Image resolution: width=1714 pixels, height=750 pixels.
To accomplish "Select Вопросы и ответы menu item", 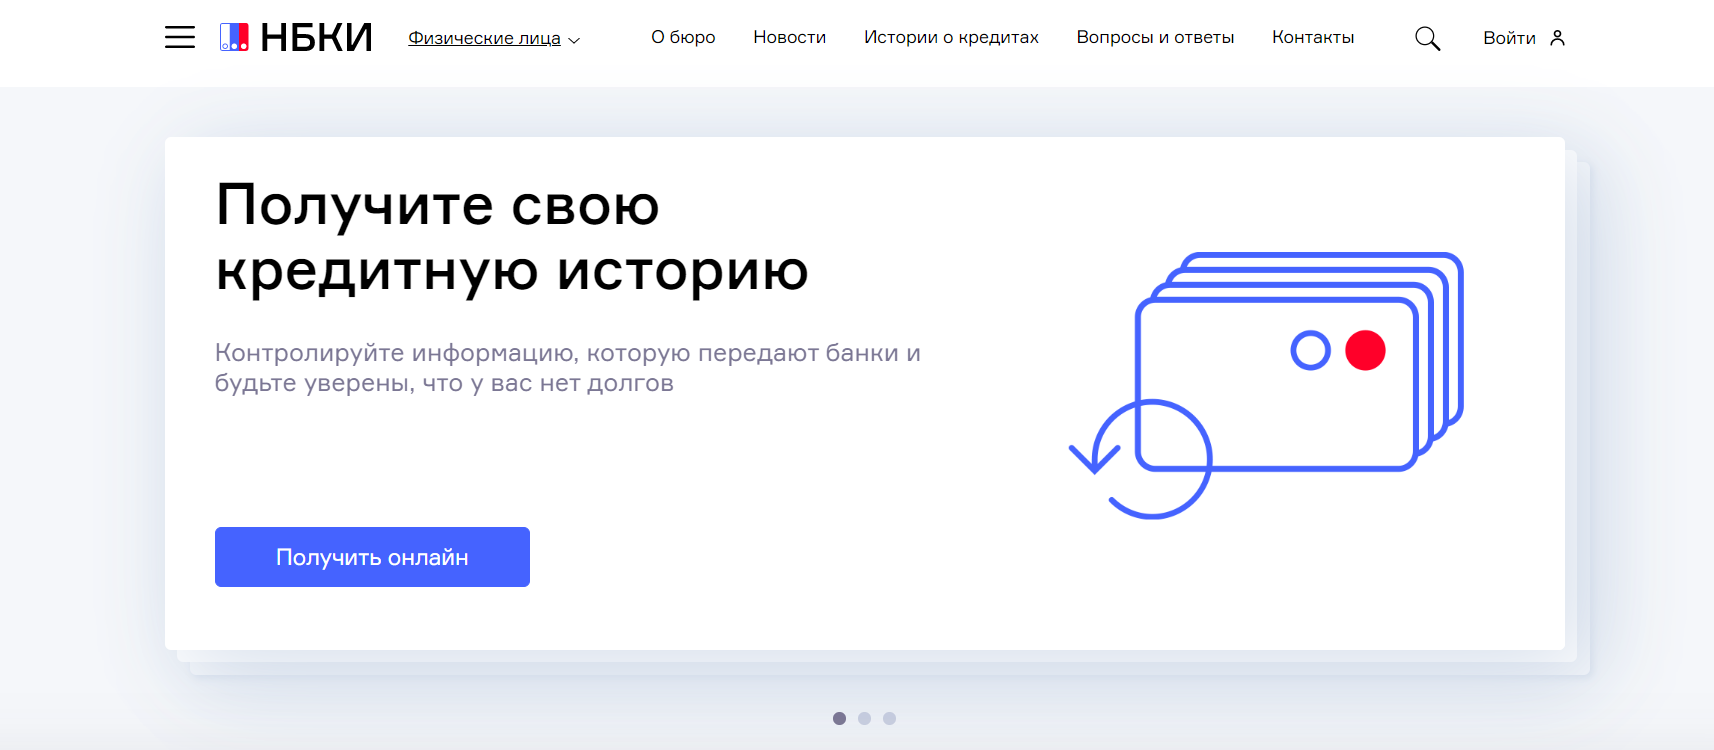I will (x=1155, y=37).
